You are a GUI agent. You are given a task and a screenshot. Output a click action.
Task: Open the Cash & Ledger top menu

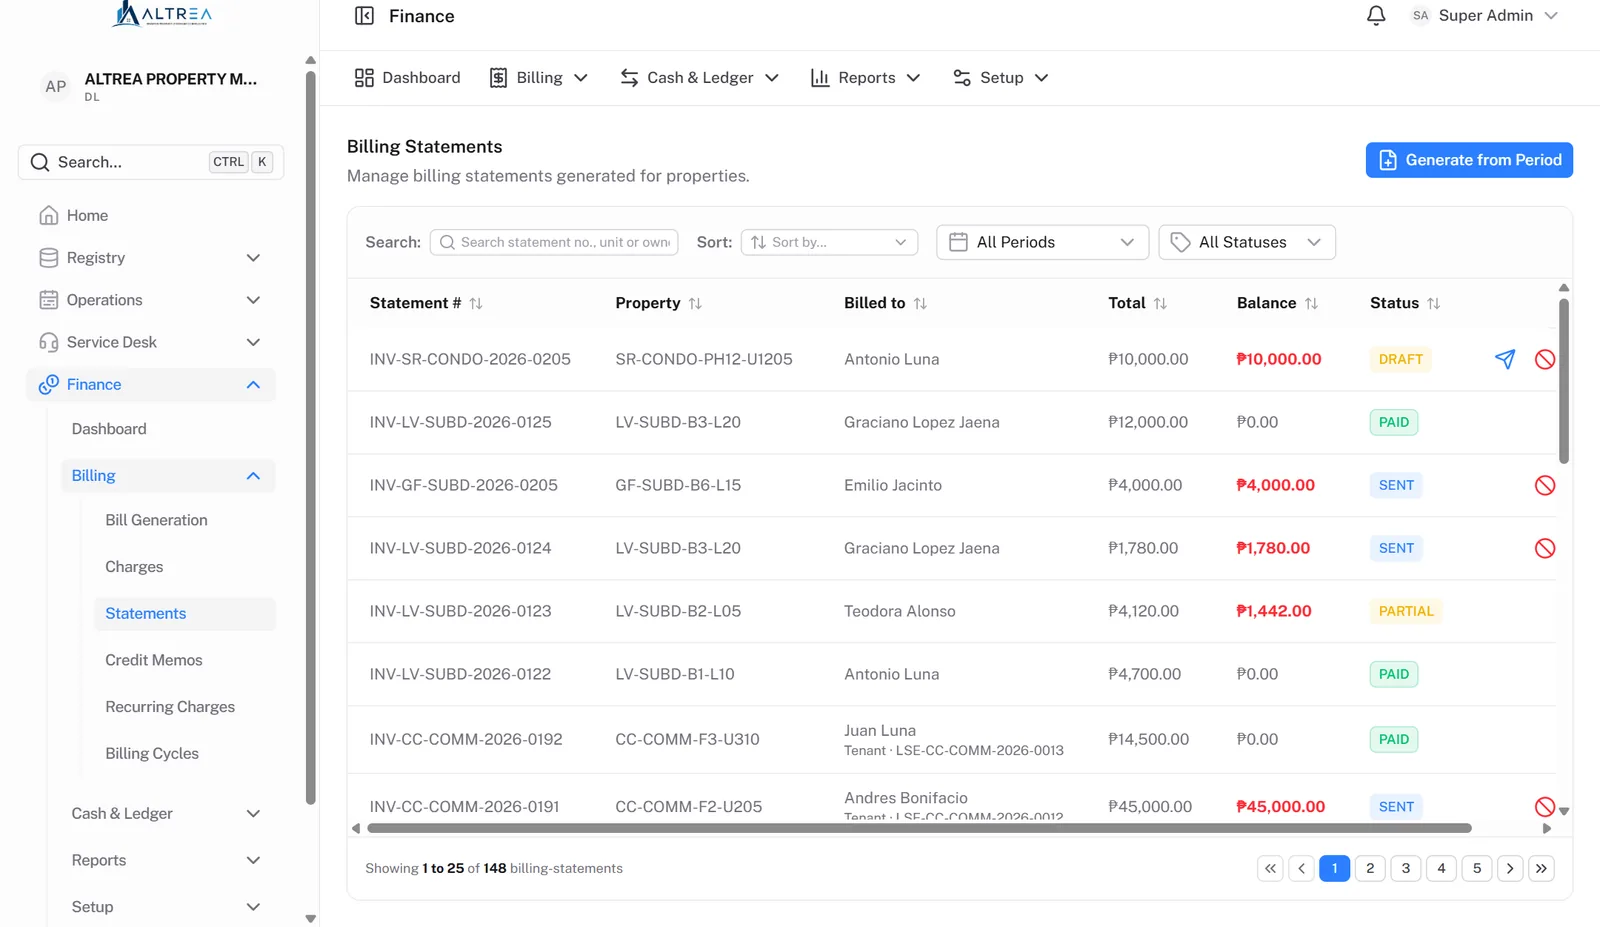[699, 78]
